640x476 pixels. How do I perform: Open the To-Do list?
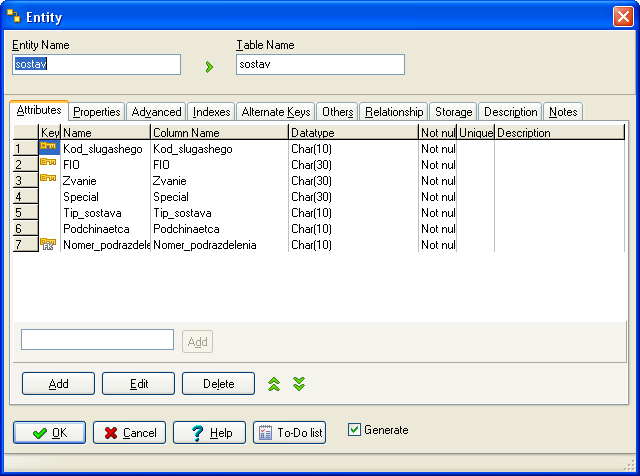click(289, 433)
